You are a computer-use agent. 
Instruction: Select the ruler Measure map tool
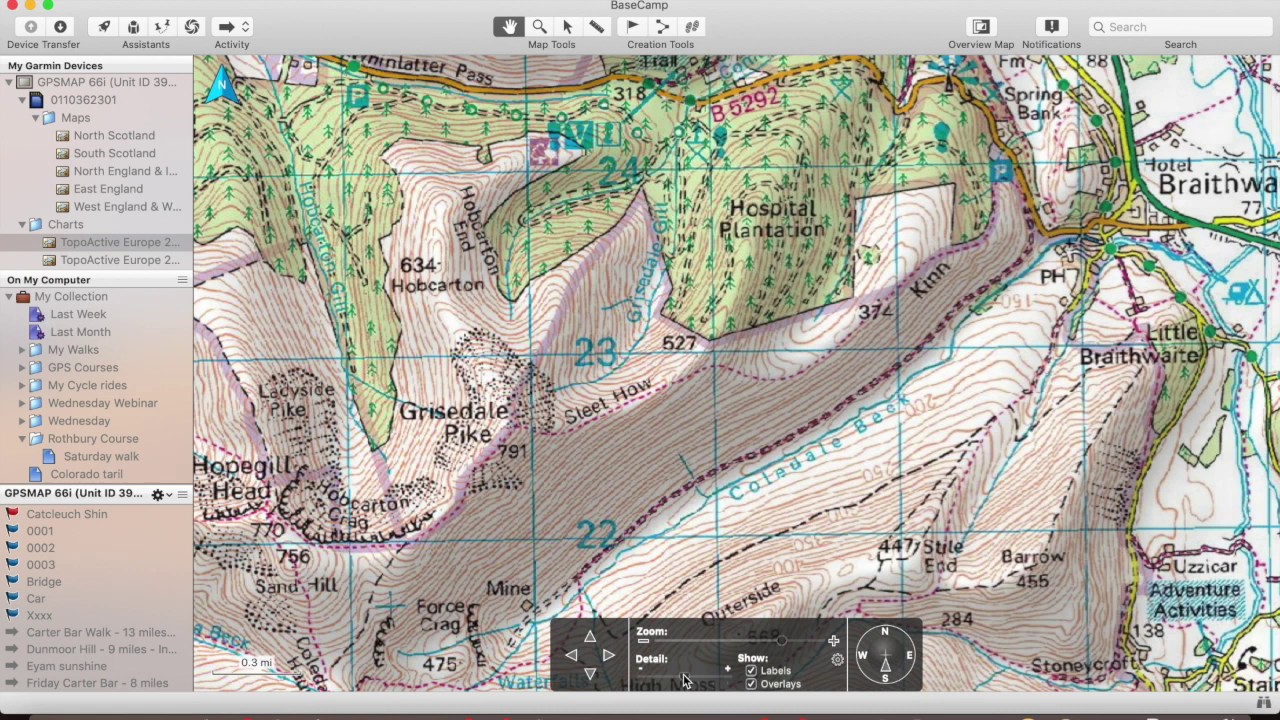click(x=596, y=27)
